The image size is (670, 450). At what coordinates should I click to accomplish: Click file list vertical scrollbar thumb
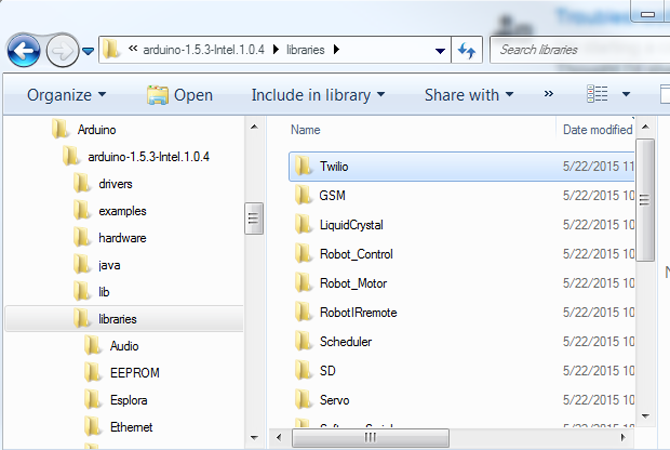645,200
